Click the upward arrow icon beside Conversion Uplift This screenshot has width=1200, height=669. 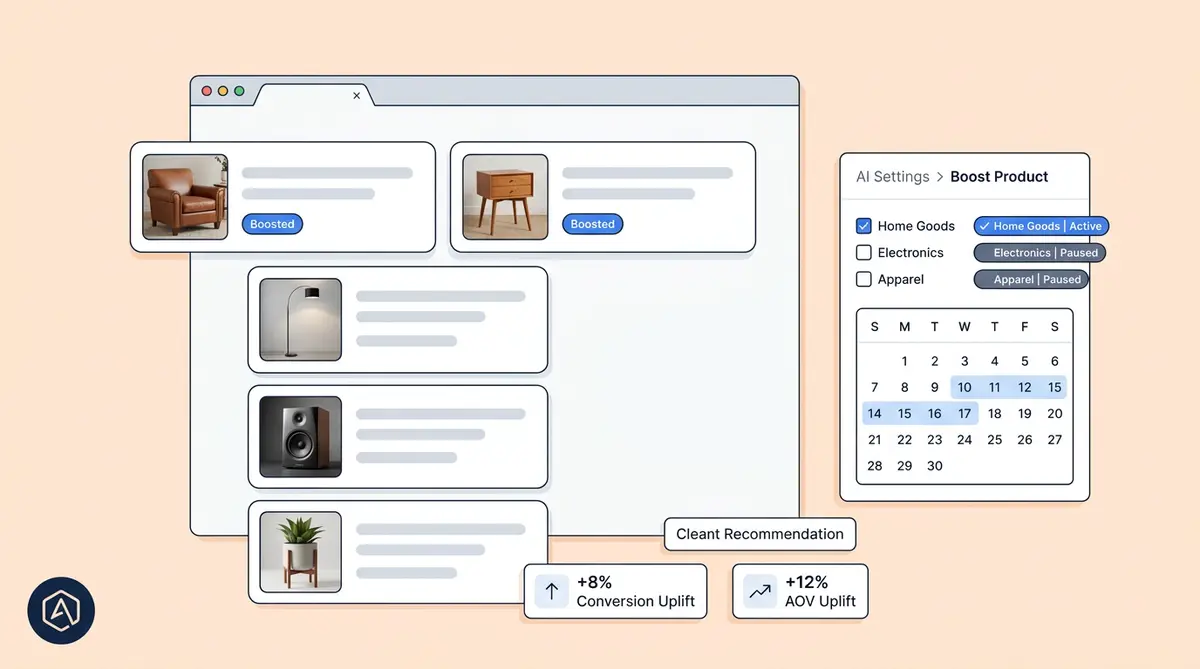(x=551, y=591)
